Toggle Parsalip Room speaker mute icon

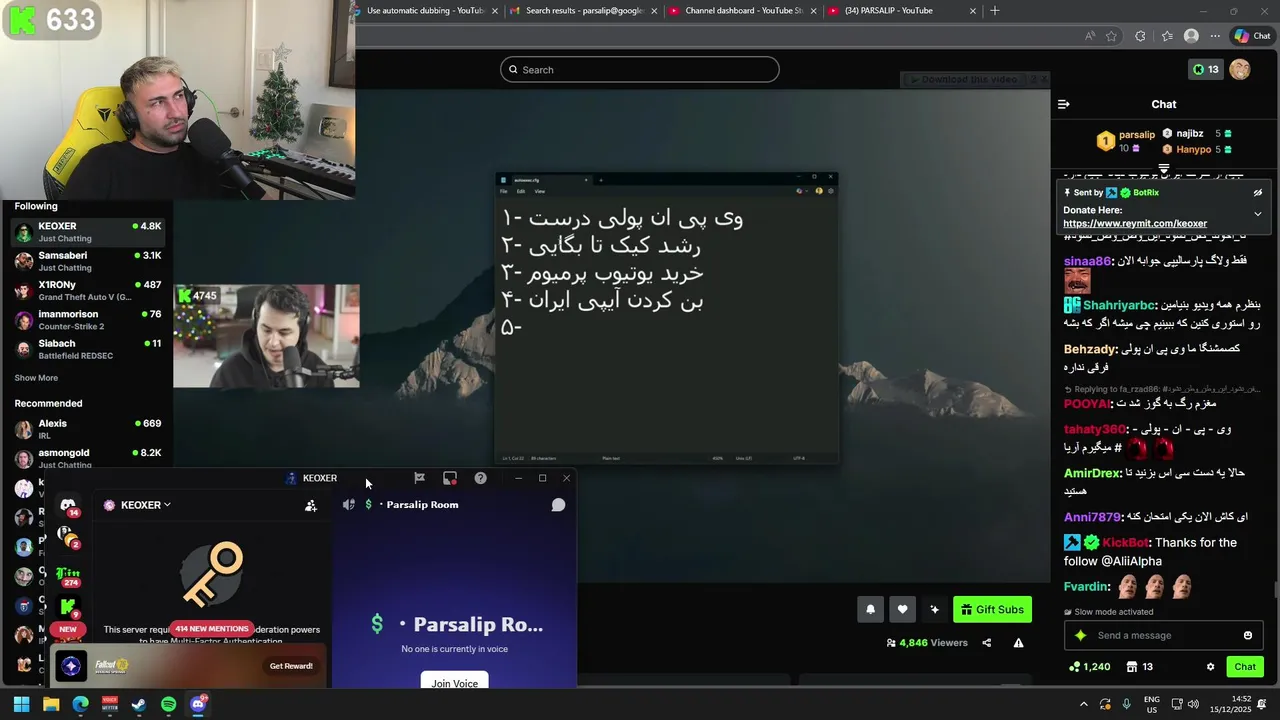(x=348, y=505)
